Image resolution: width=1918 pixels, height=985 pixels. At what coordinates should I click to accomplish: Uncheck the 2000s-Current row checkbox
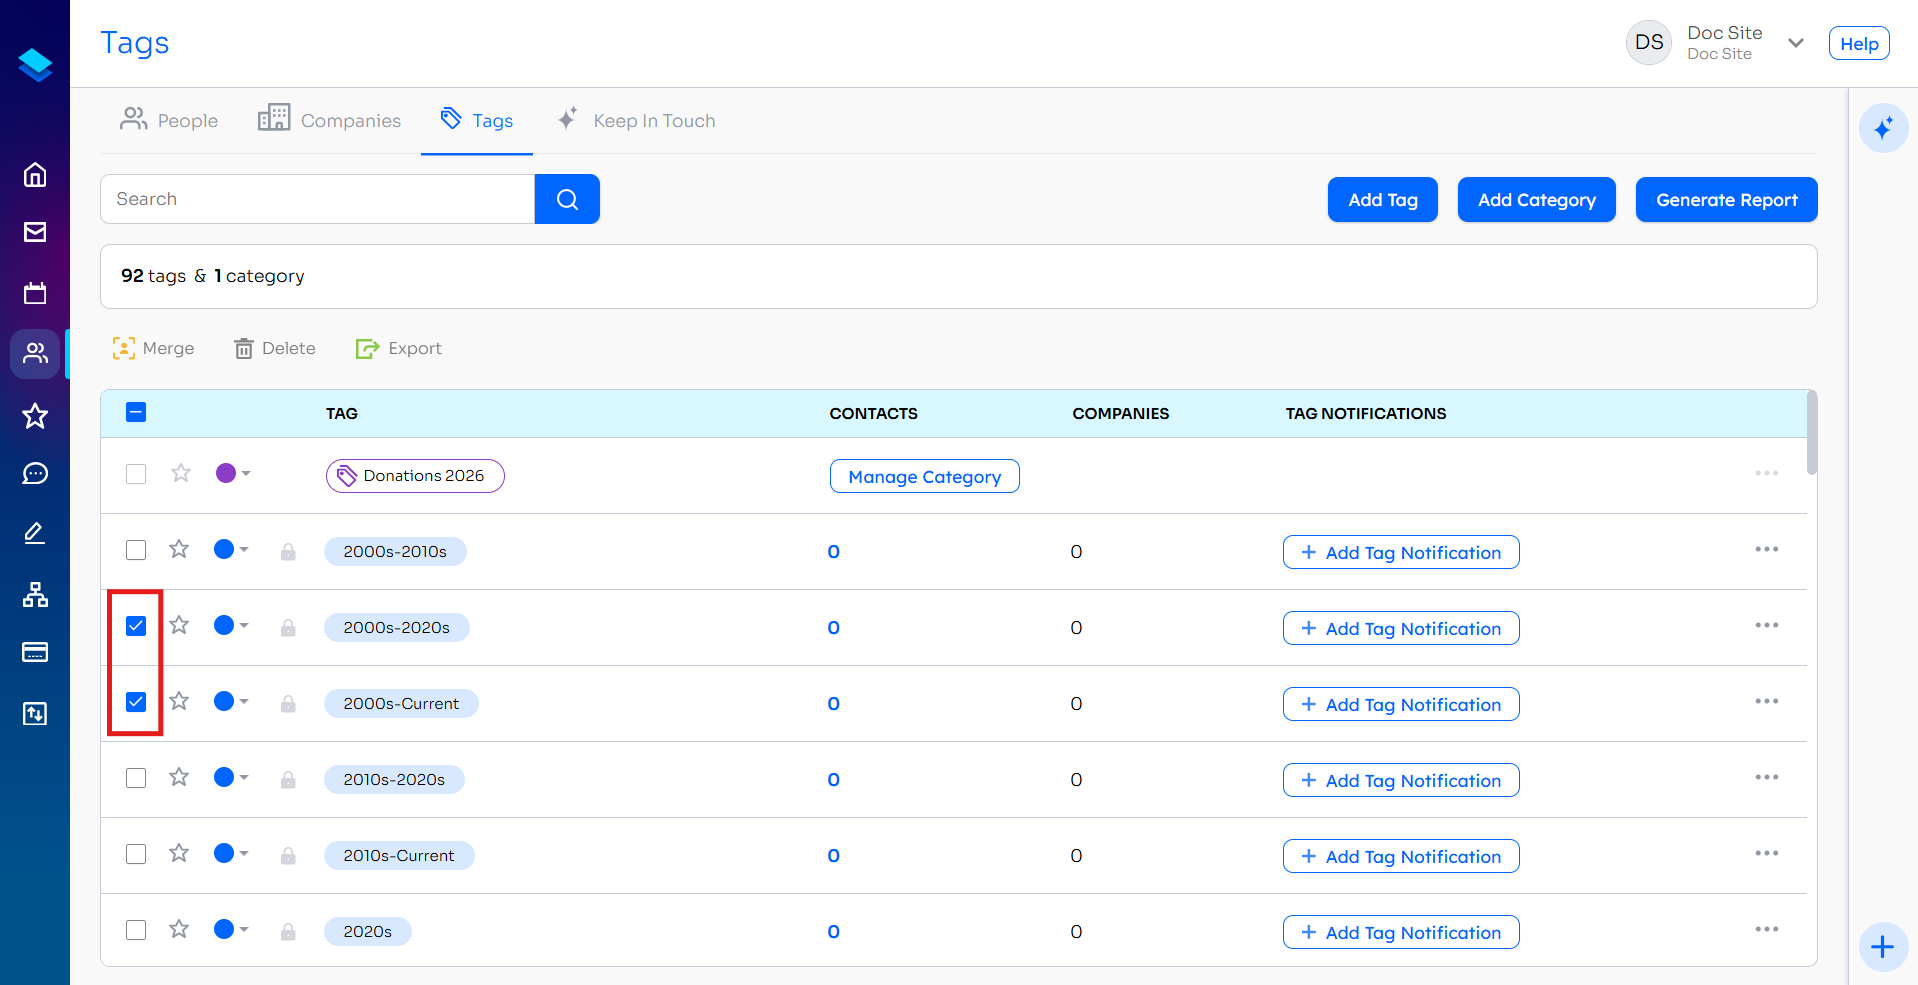coord(136,702)
